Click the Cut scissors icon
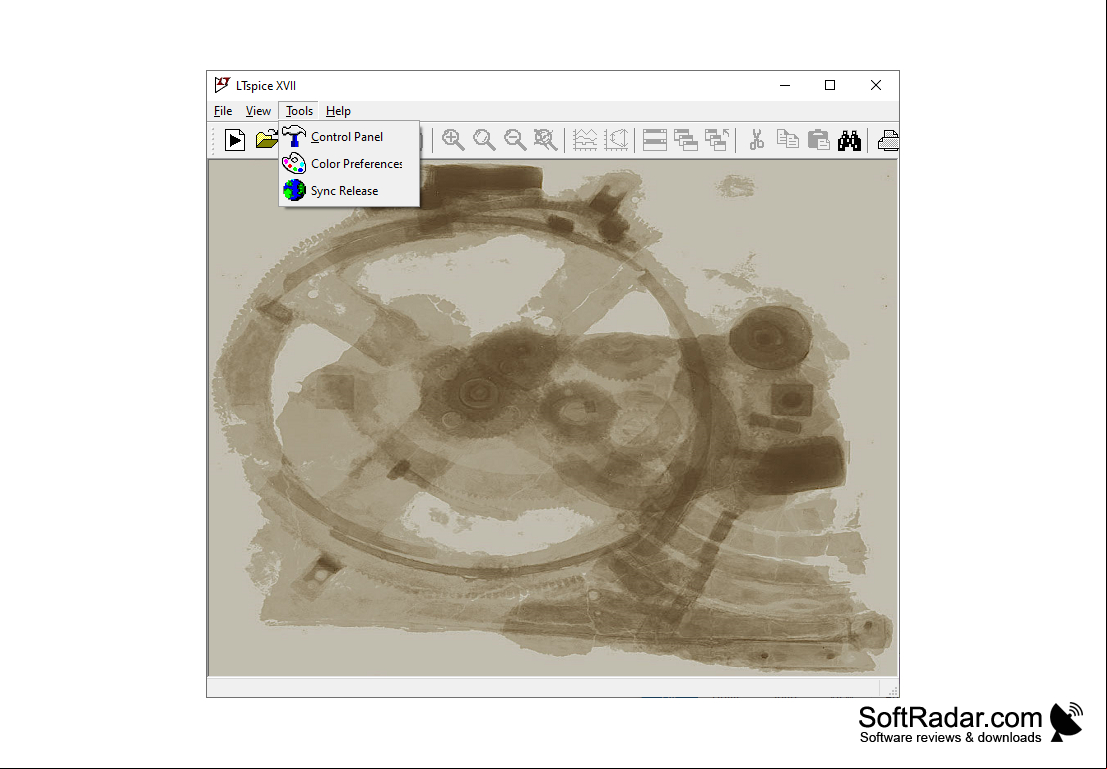 (x=757, y=140)
